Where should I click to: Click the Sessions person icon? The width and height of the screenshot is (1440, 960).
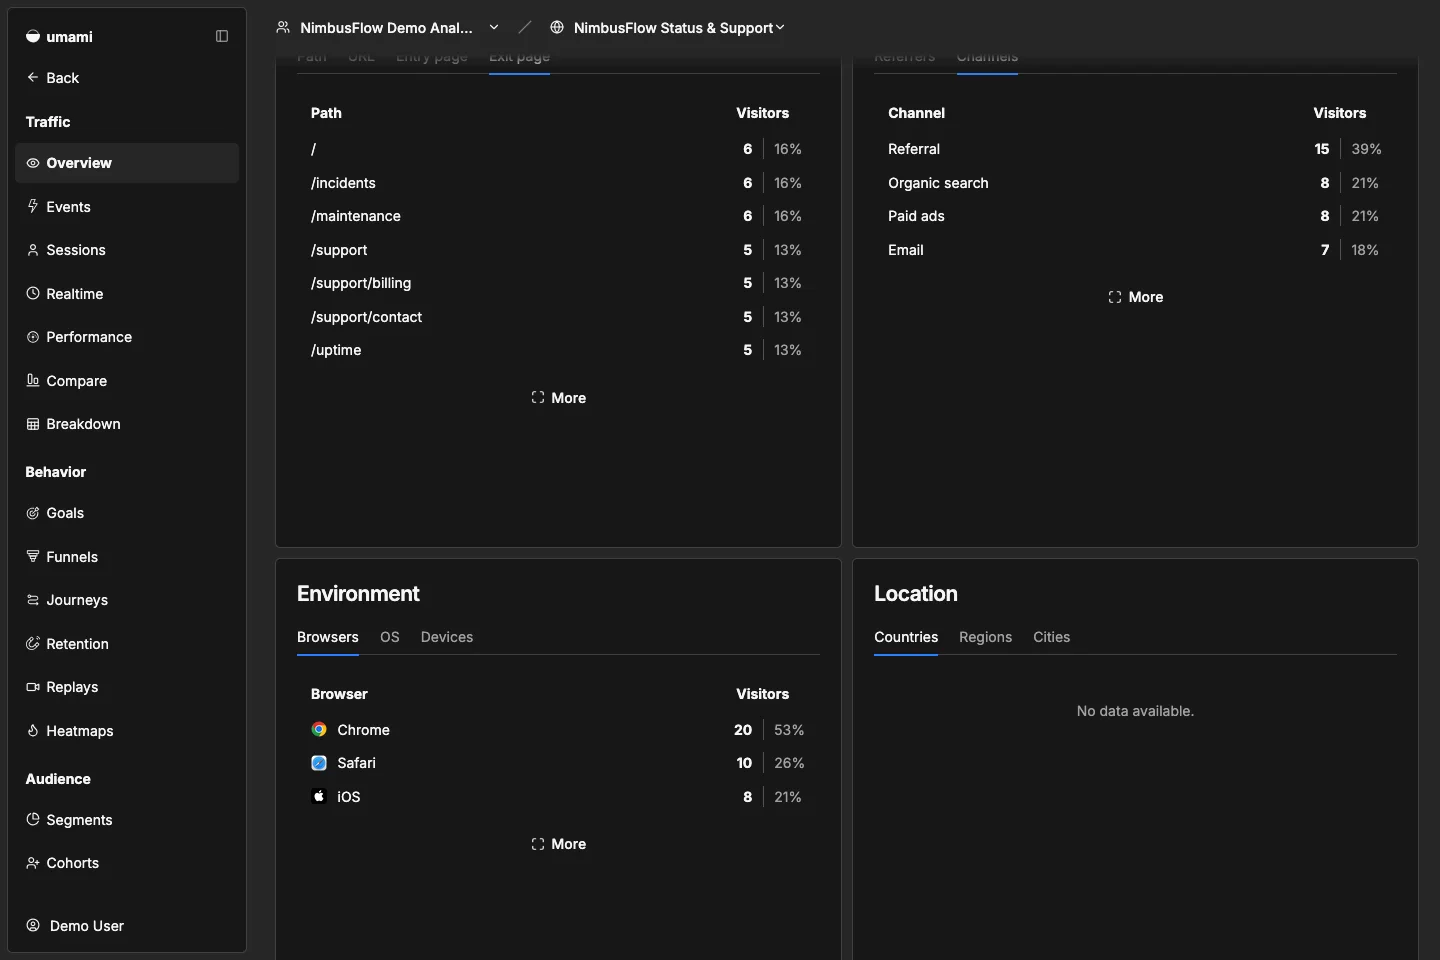[x=33, y=250]
